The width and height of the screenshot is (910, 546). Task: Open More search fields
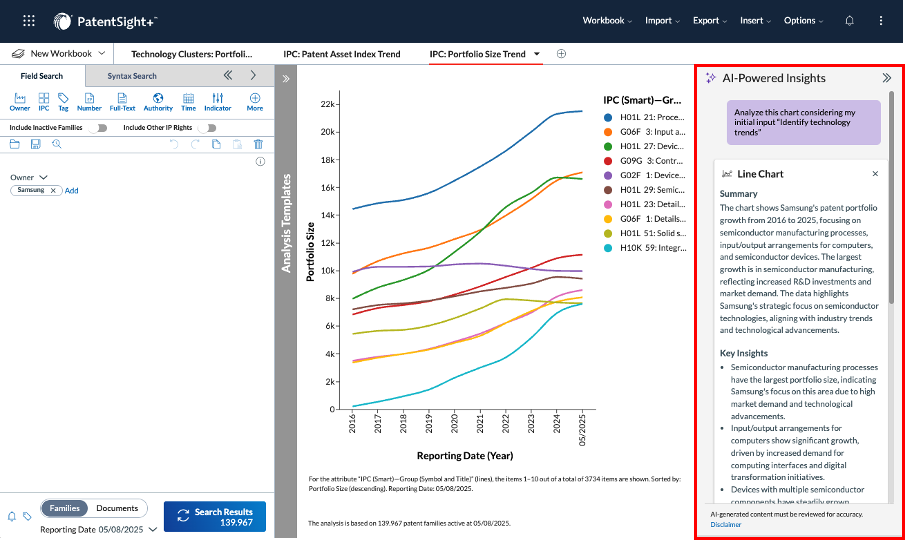(x=255, y=102)
